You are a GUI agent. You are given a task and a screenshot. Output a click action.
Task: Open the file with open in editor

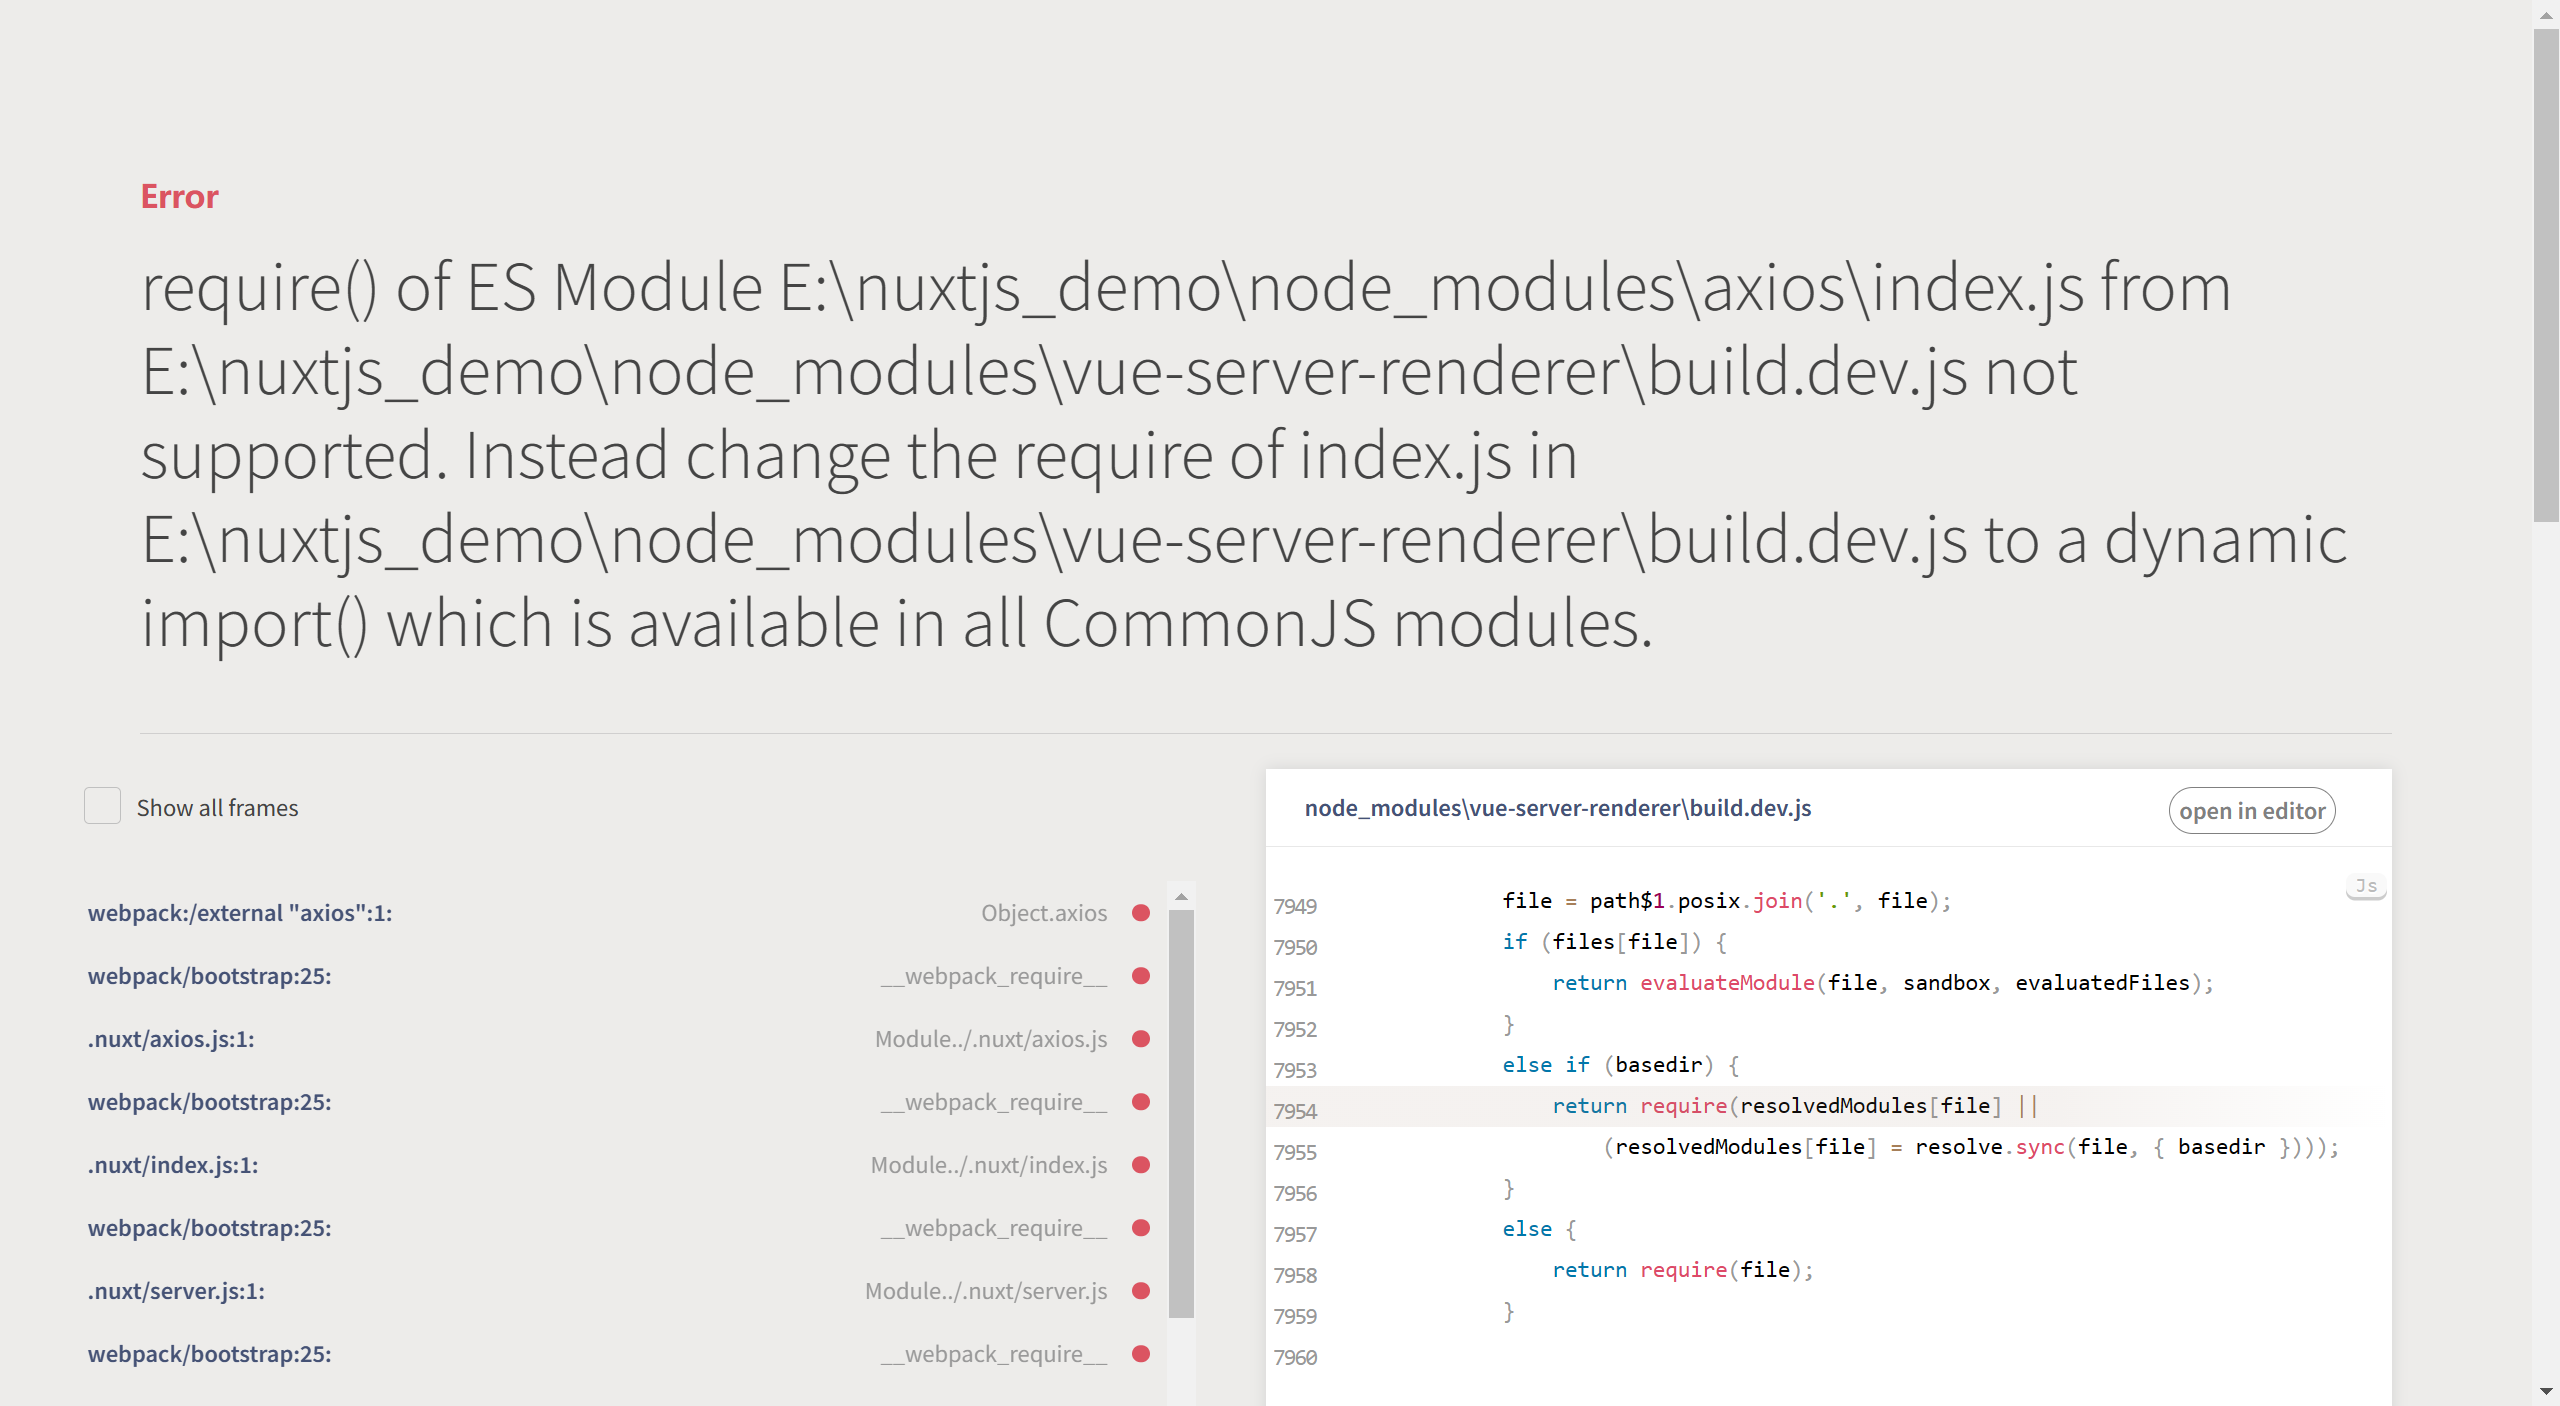2251,811
